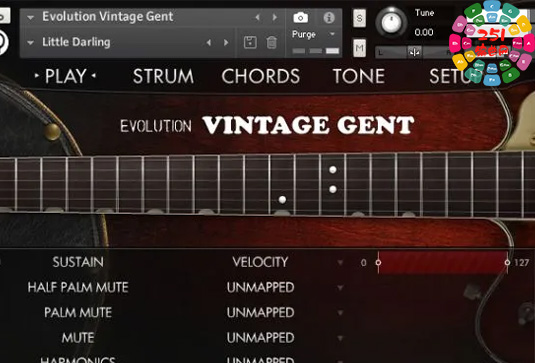
Task: Save the snapshot with the floppy disk icon
Action: point(250,43)
